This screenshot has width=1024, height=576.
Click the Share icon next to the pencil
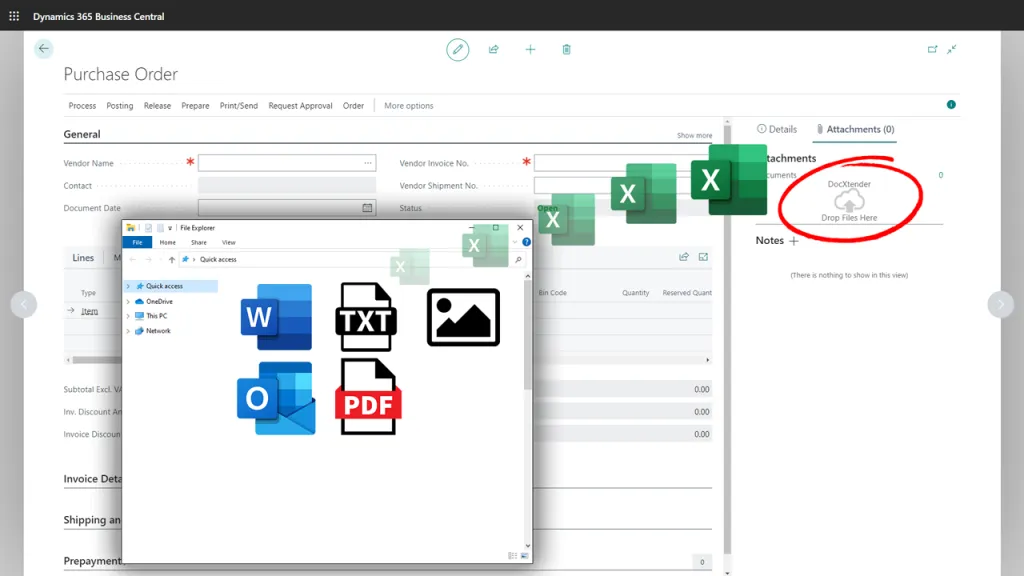pos(493,49)
